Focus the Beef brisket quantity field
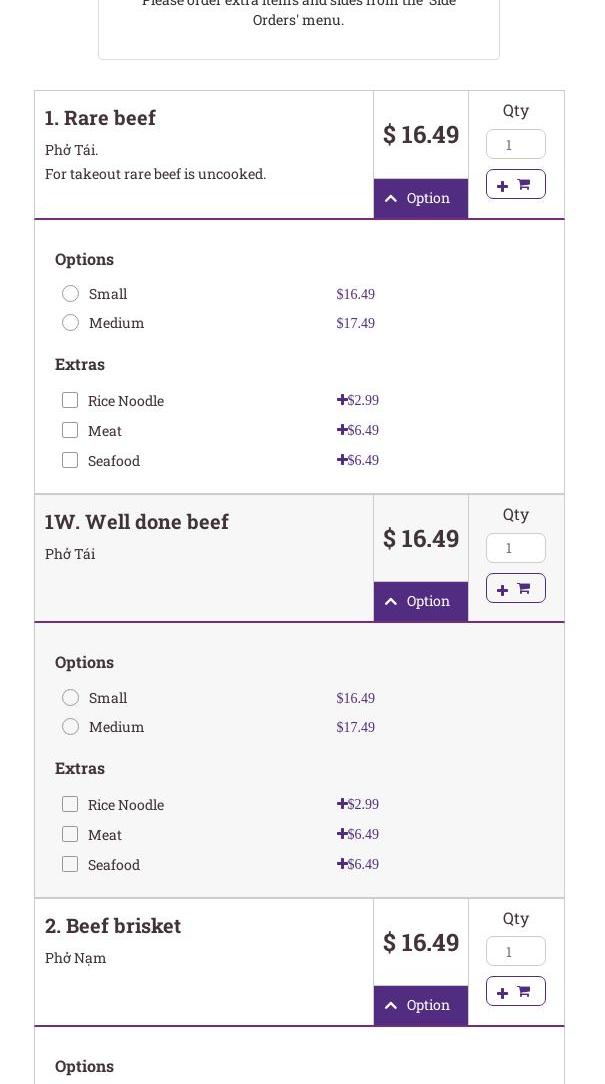 (x=515, y=951)
